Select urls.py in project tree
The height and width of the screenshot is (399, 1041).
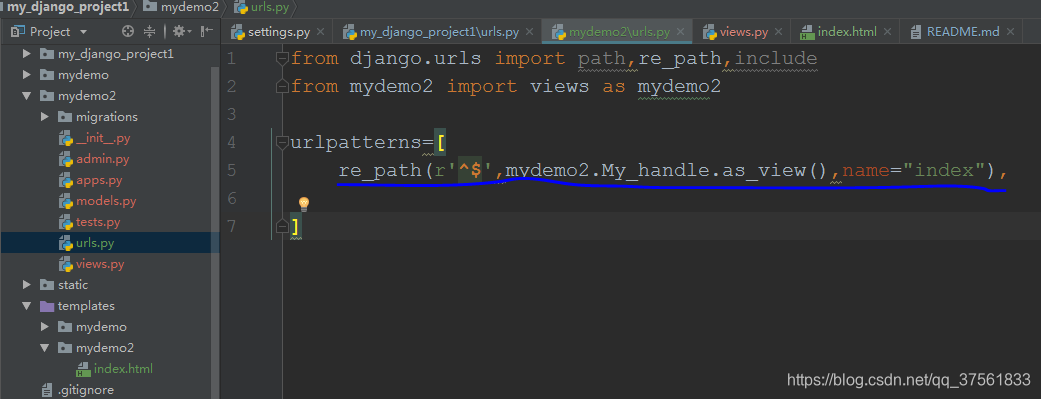(95, 243)
